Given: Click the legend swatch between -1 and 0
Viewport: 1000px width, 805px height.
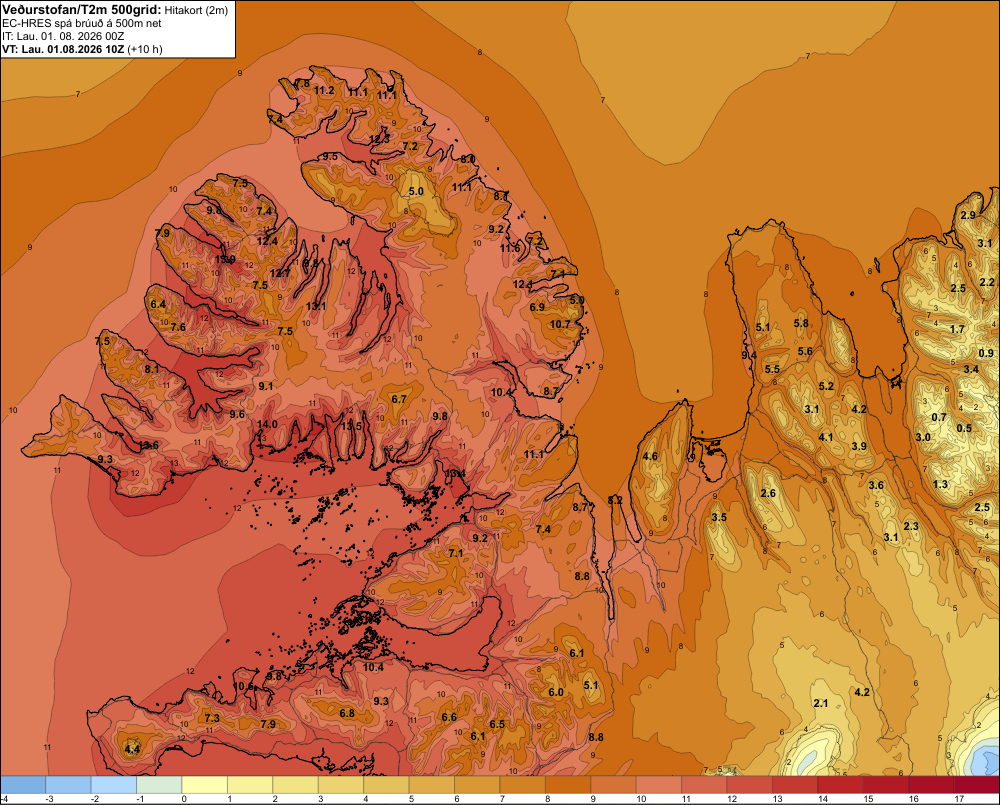Looking at the screenshot, I should (x=159, y=784).
